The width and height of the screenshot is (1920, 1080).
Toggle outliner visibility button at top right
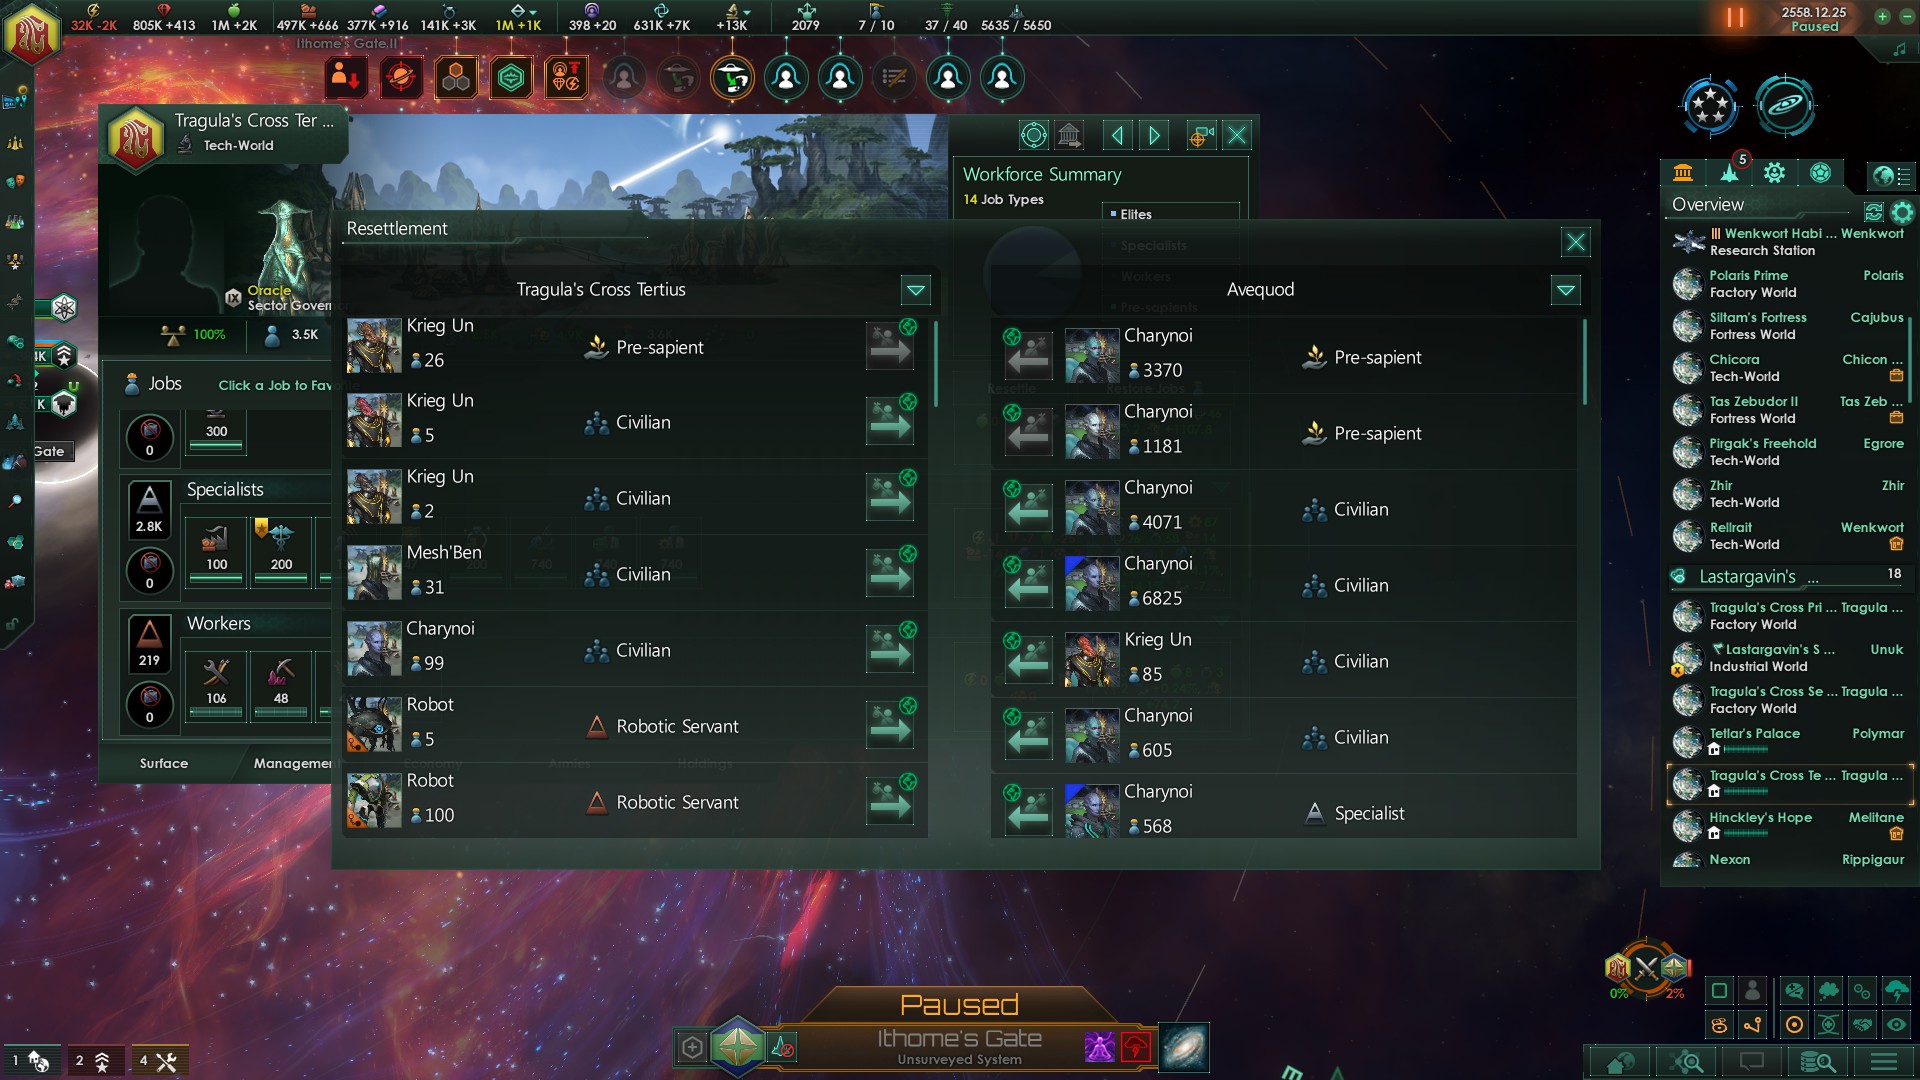1890,176
